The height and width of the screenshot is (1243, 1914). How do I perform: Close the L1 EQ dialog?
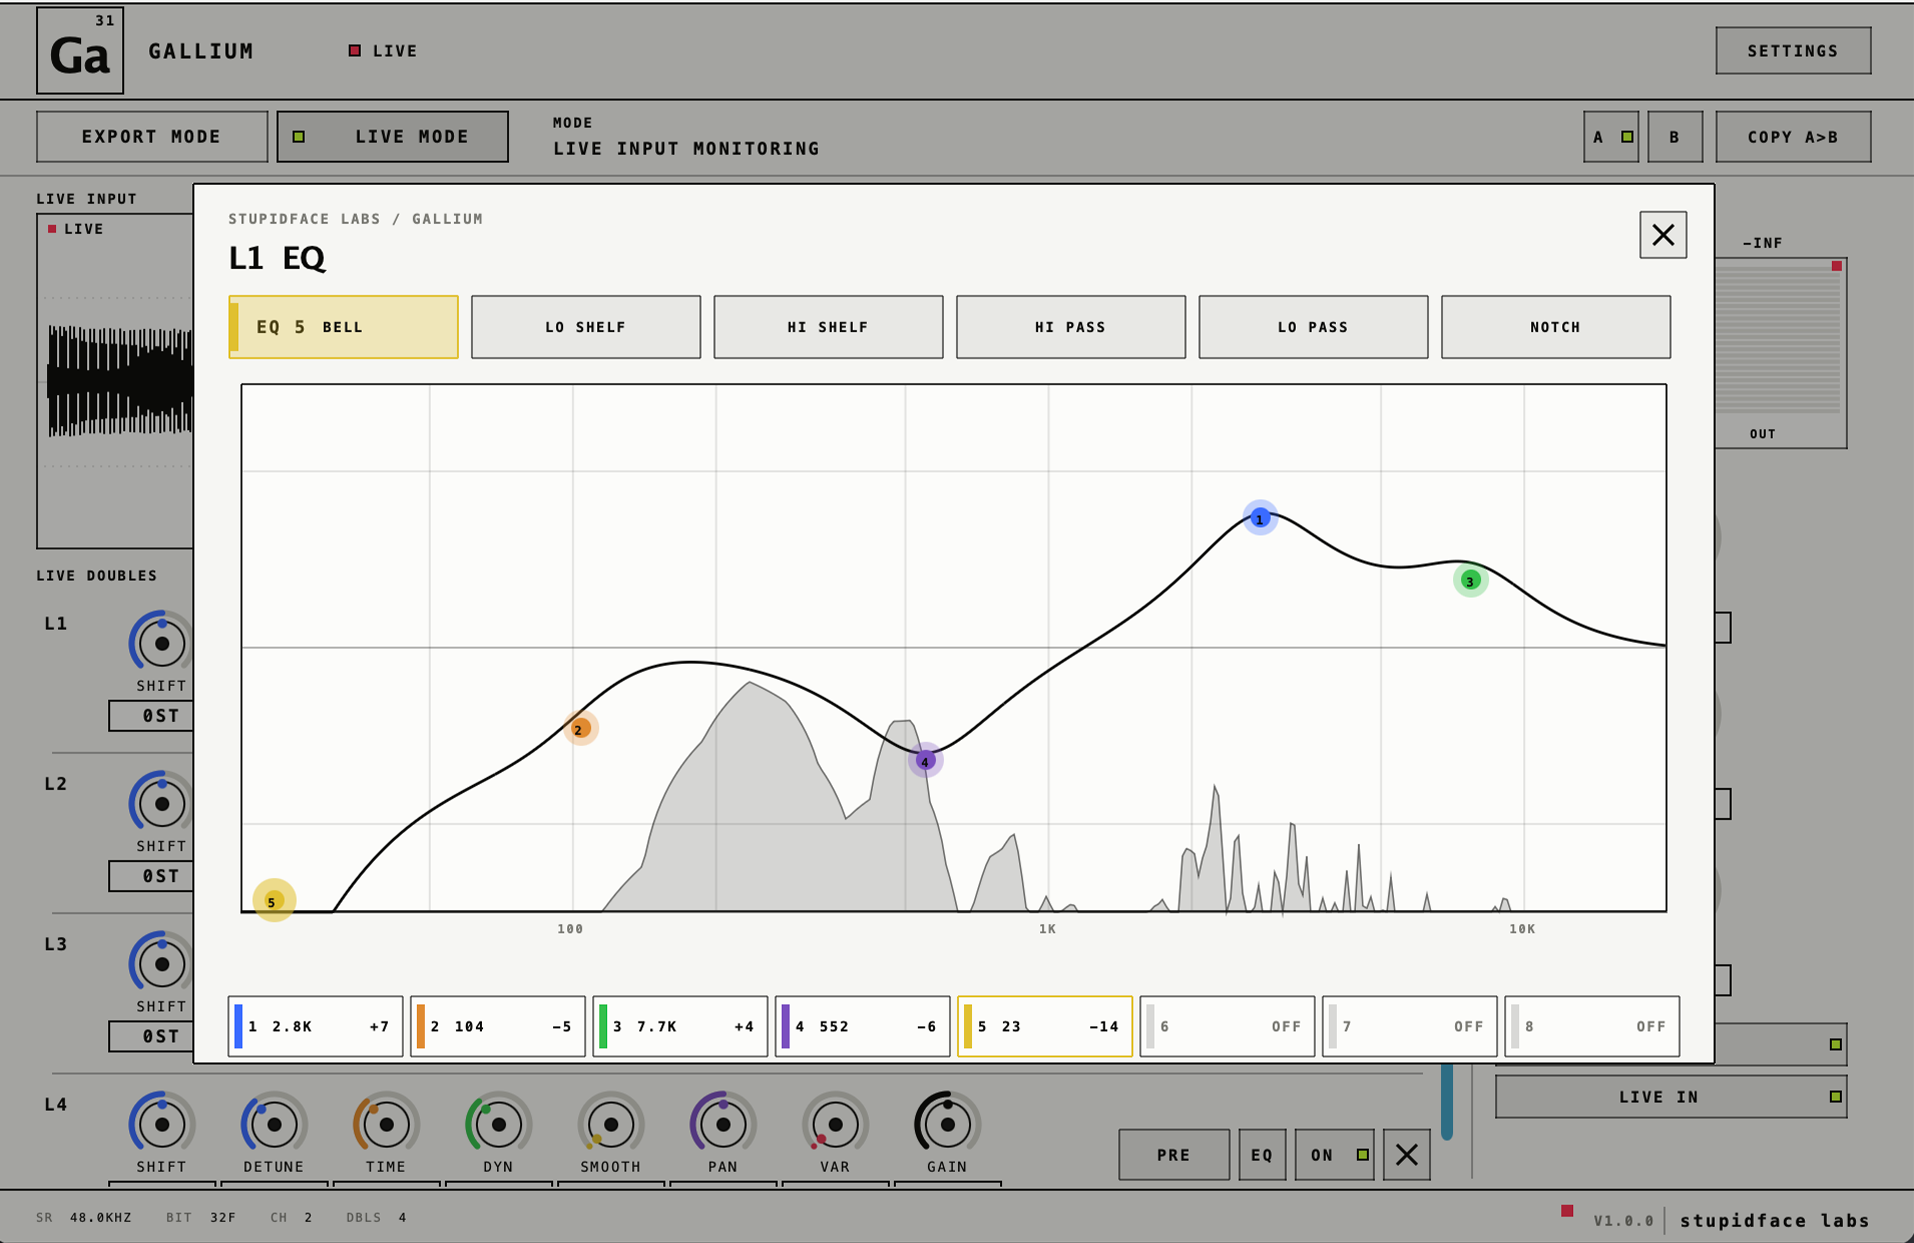(1663, 235)
